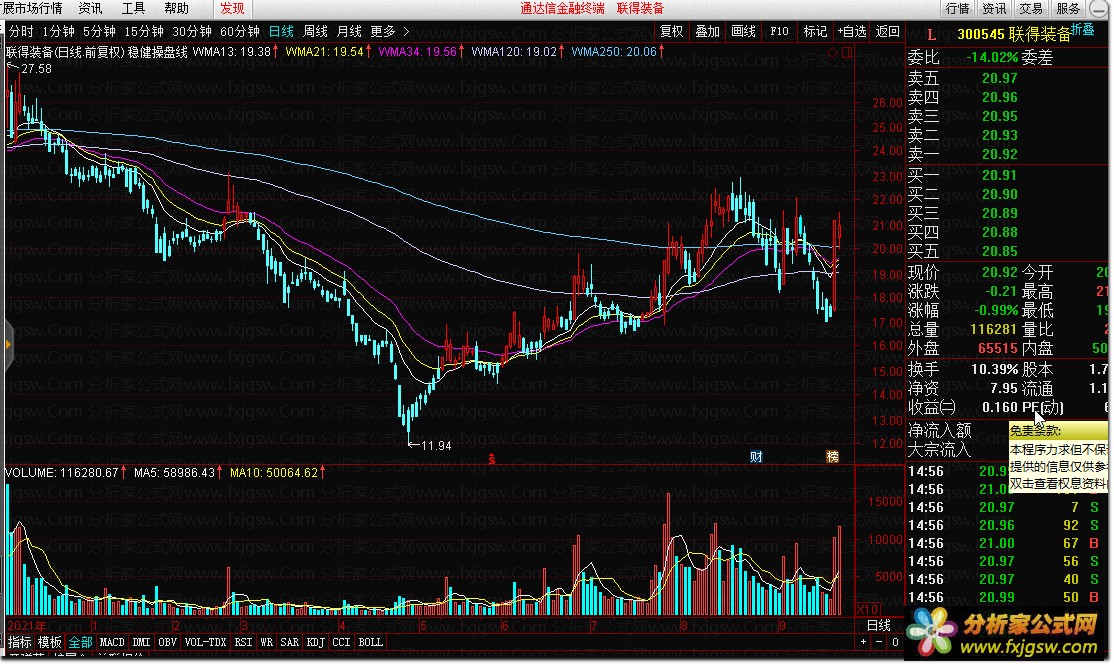Collapse the quote panel via 折叠
Screen dimensions: 1114x664
(1083, 29)
